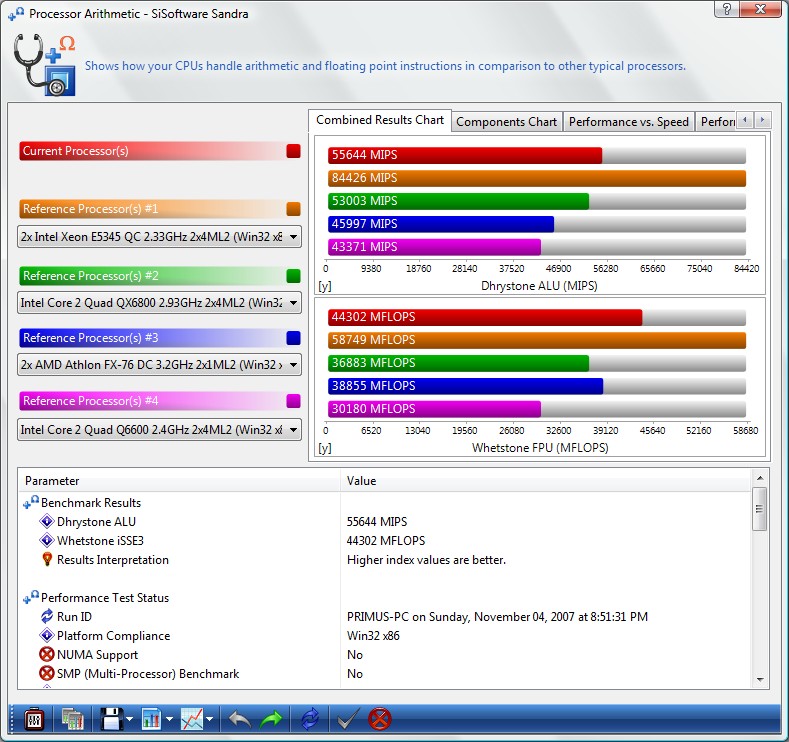
Task: Click the grey checkmark OK icon
Action: [x=348, y=719]
